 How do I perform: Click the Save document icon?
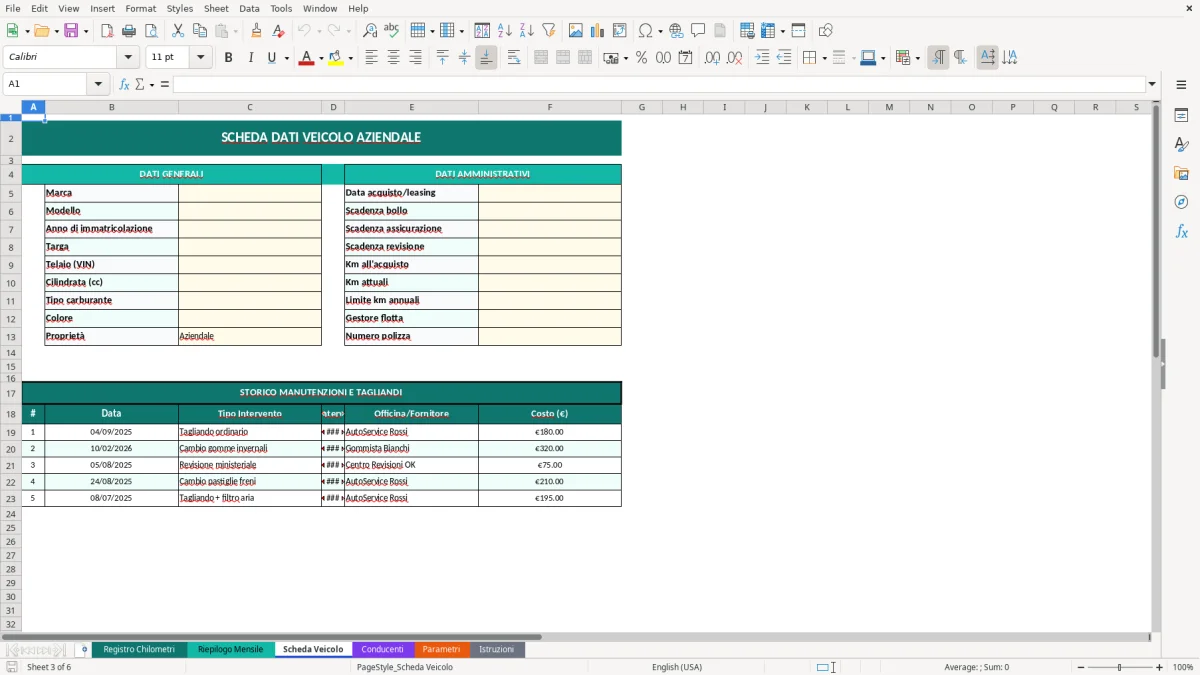pyautogui.click(x=71, y=31)
